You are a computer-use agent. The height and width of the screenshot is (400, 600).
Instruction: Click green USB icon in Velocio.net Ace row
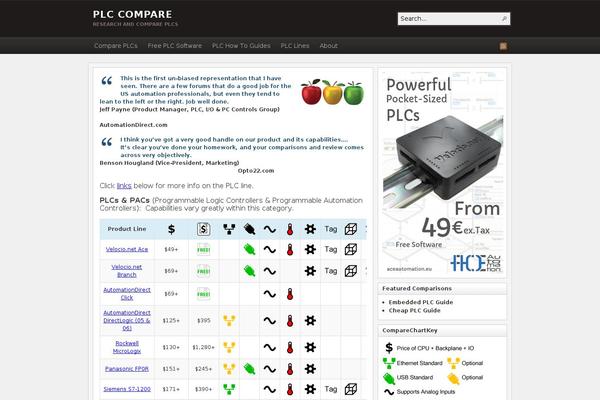[x=249, y=250]
